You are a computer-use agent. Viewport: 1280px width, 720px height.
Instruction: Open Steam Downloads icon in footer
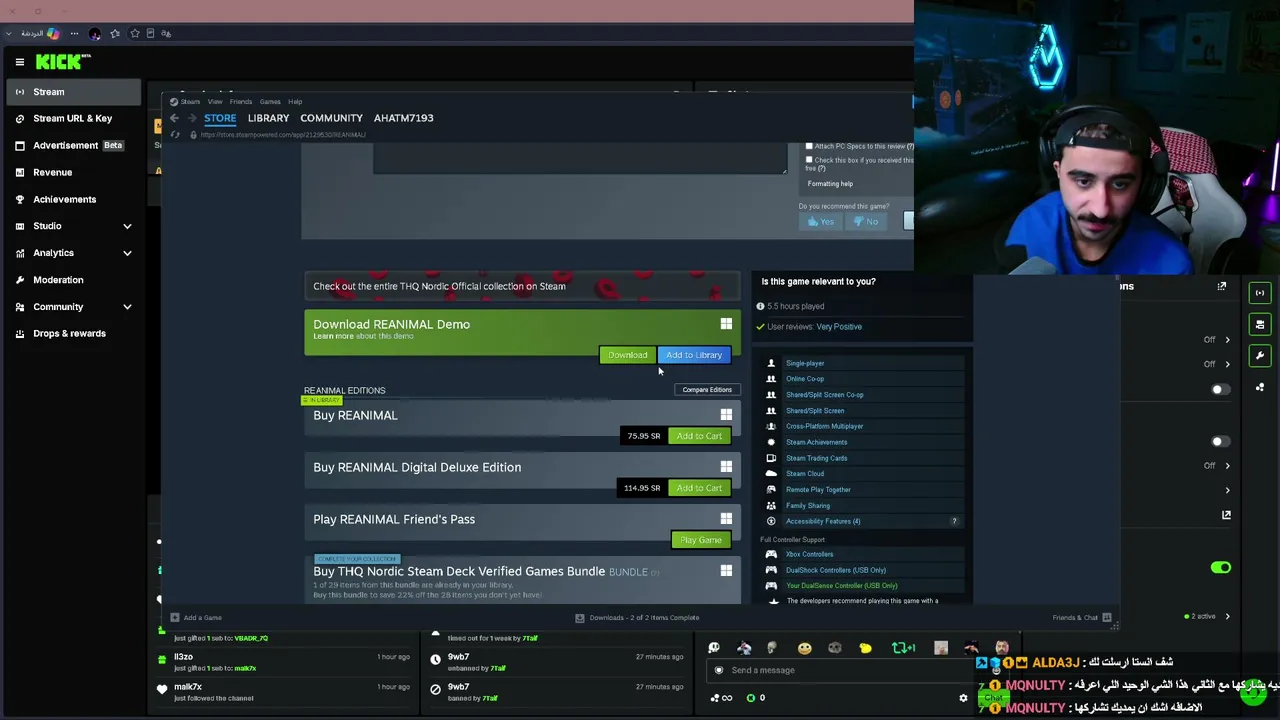580,618
